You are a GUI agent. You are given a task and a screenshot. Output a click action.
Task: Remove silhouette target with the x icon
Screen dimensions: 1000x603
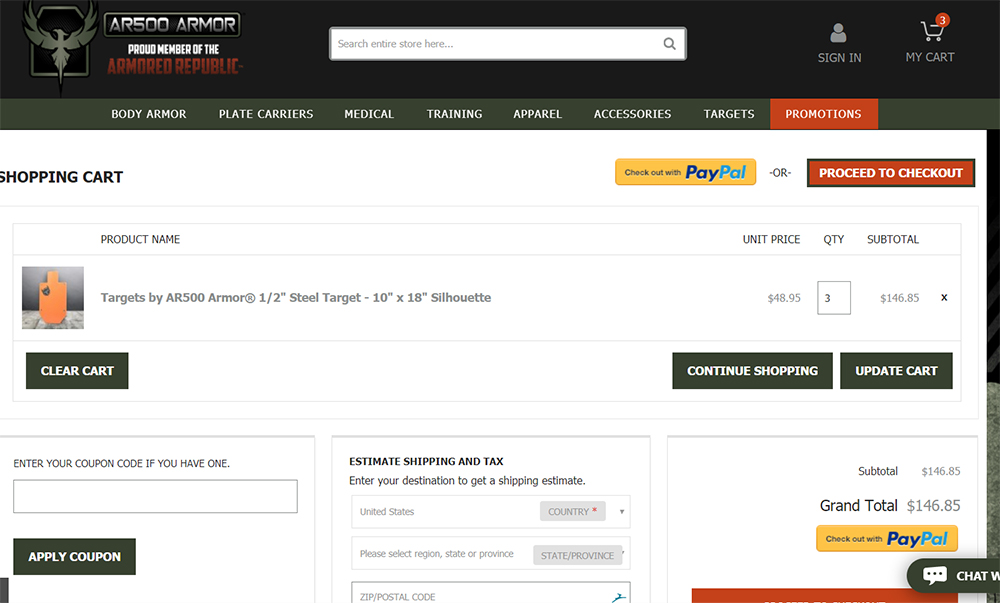(x=944, y=298)
